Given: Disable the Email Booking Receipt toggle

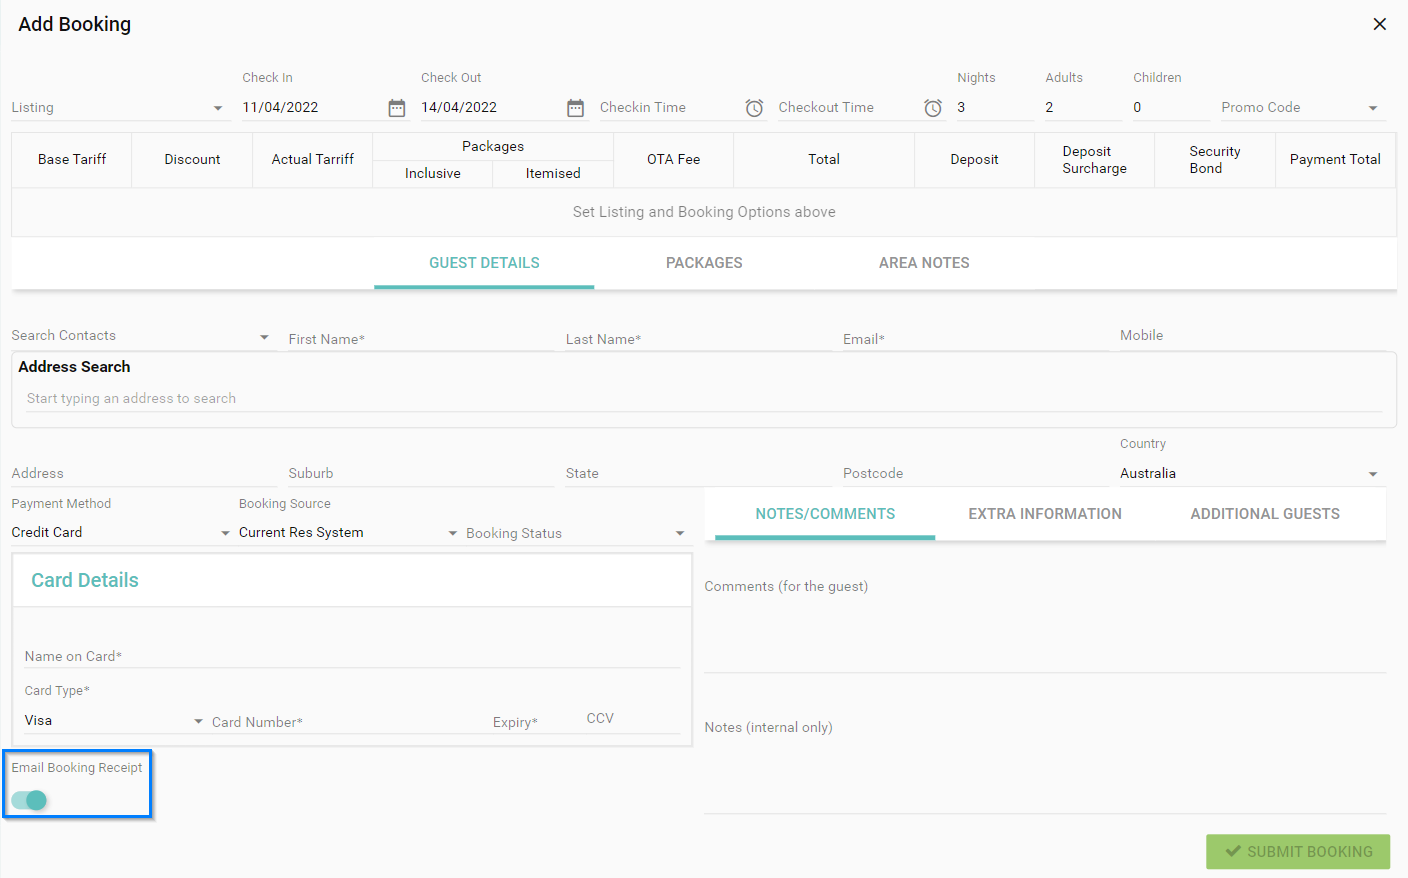Looking at the screenshot, I should [30, 800].
